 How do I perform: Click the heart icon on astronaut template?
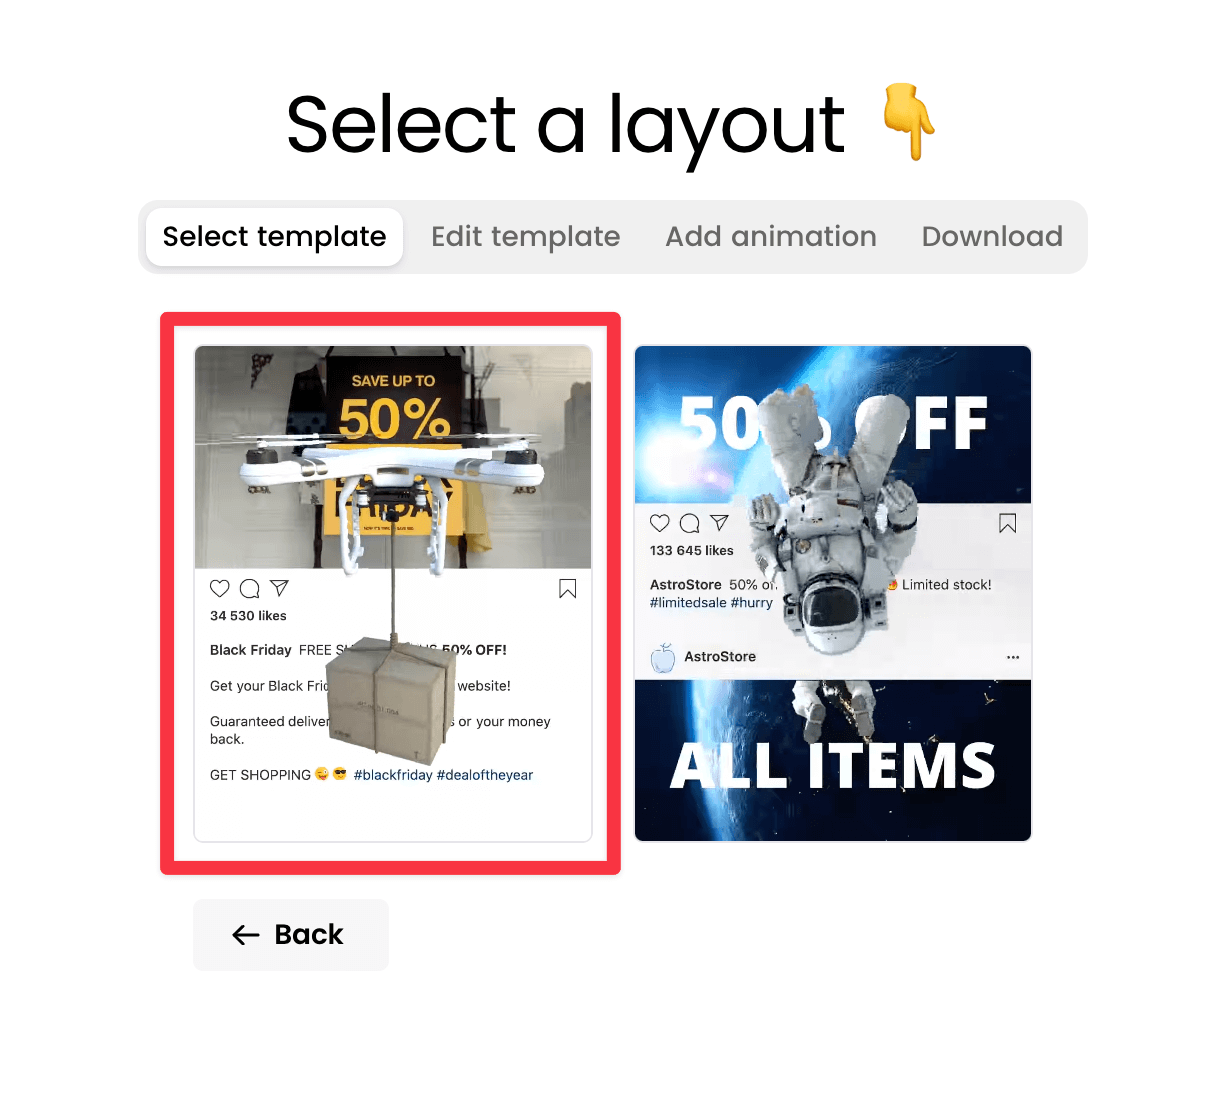tap(660, 523)
